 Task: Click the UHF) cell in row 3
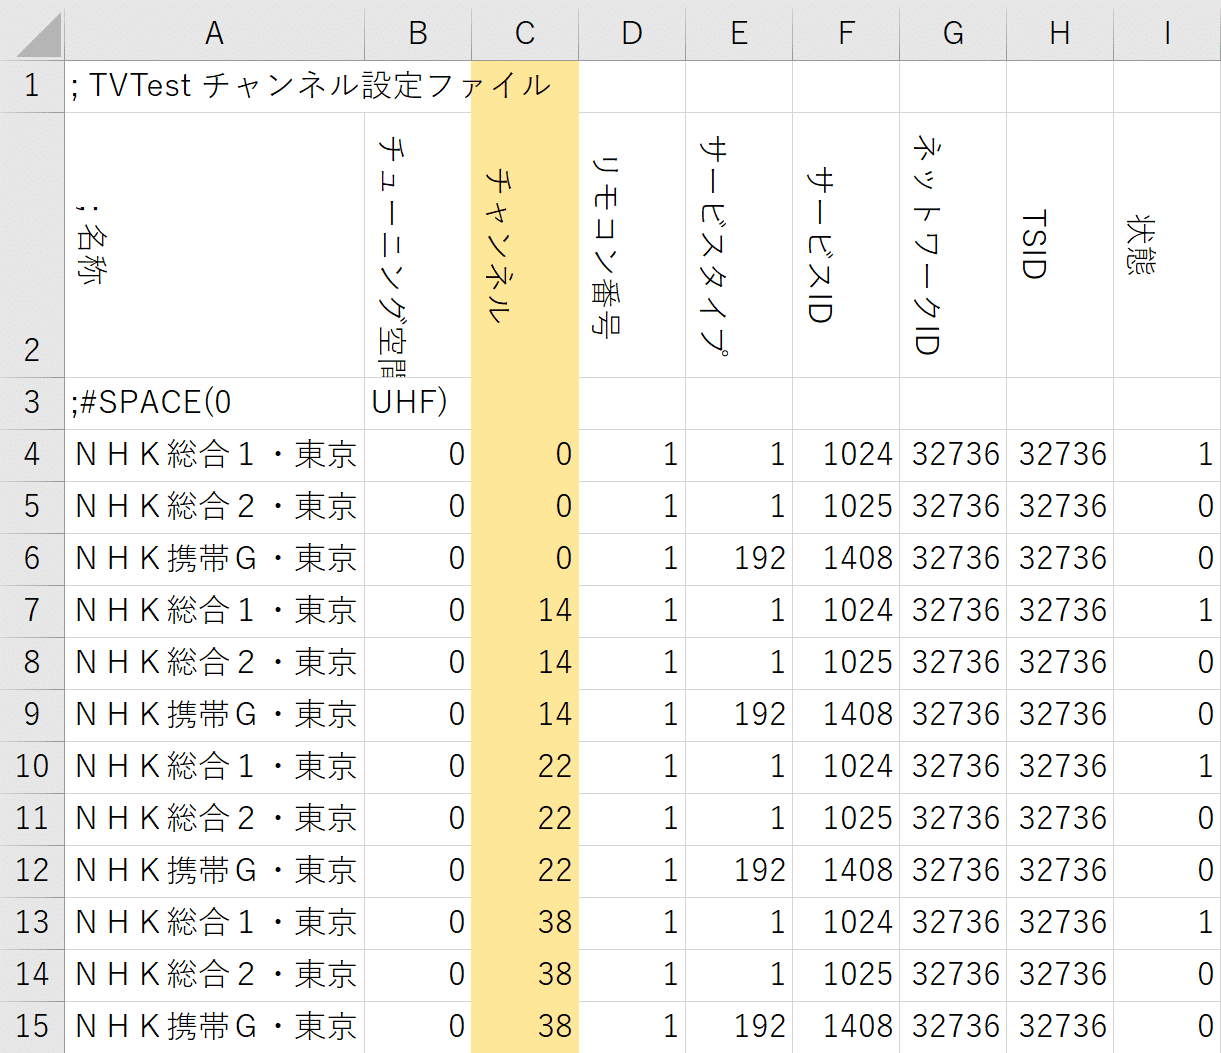point(418,403)
